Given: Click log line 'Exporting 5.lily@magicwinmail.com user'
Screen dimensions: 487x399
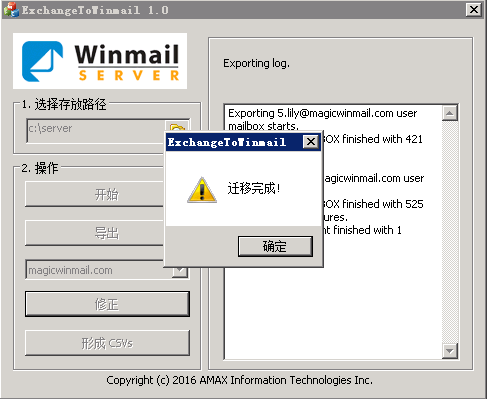Looking at the screenshot, I should tap(323, 113).
